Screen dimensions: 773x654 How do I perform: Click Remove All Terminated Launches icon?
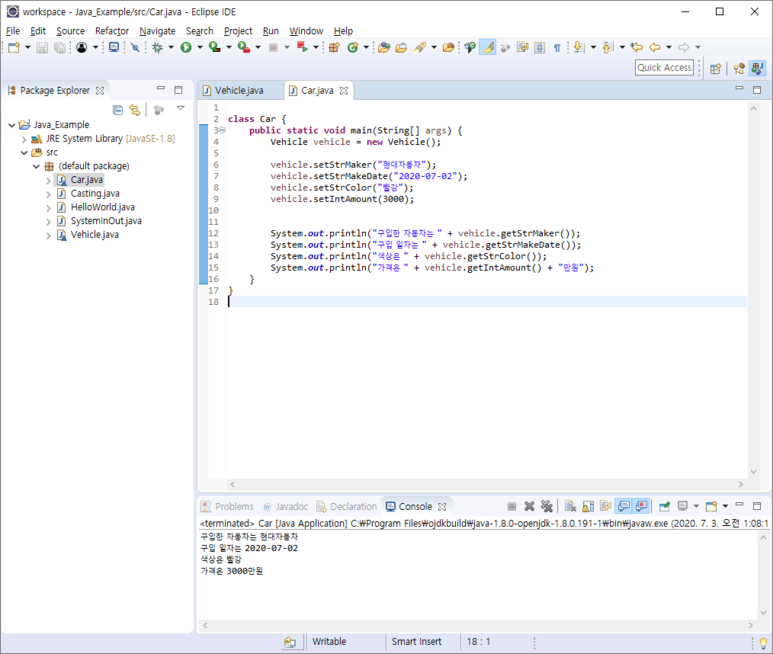click(547, 506)
